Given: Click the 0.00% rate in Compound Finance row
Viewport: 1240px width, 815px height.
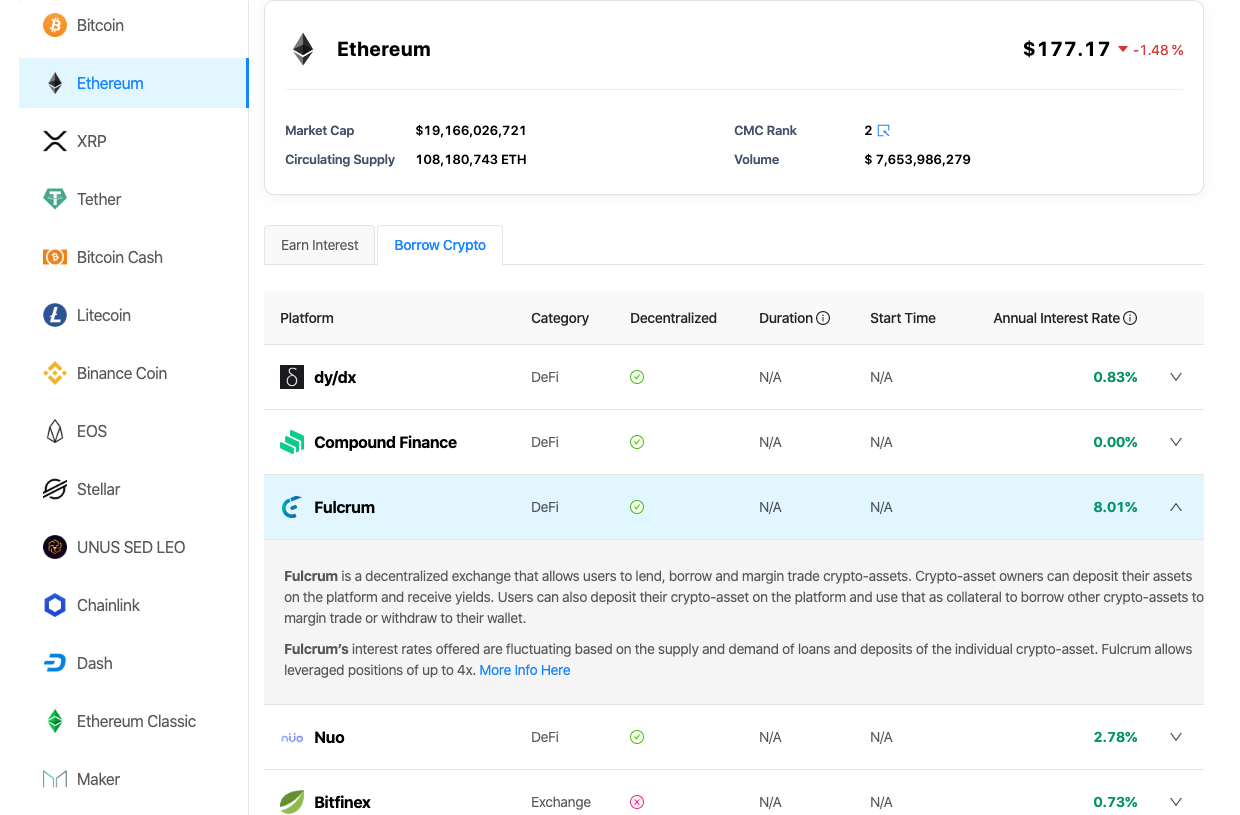Looking at the screenshot, I should pos(1116,442).
